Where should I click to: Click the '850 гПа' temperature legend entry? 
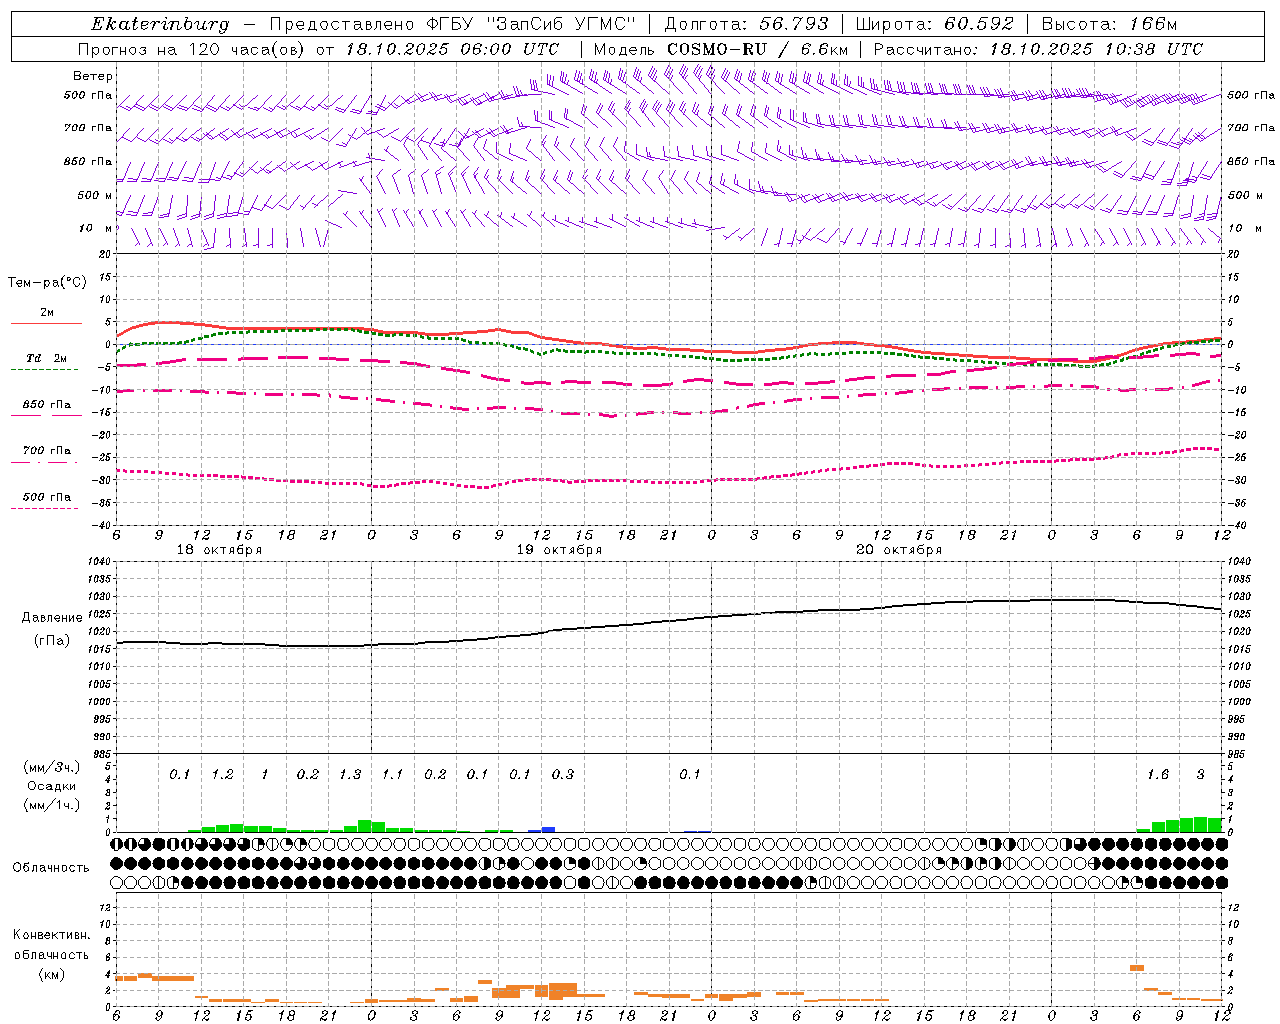pos(47,405)
